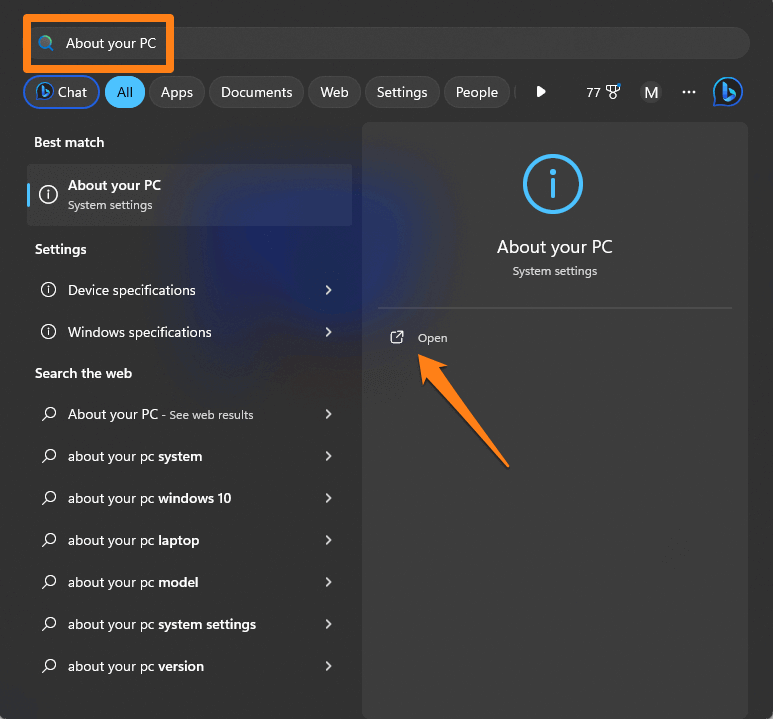This screenshot has width=773, height=719.
Task: Click the large info icon in preview pane
Action: click(x=553, y=184)
